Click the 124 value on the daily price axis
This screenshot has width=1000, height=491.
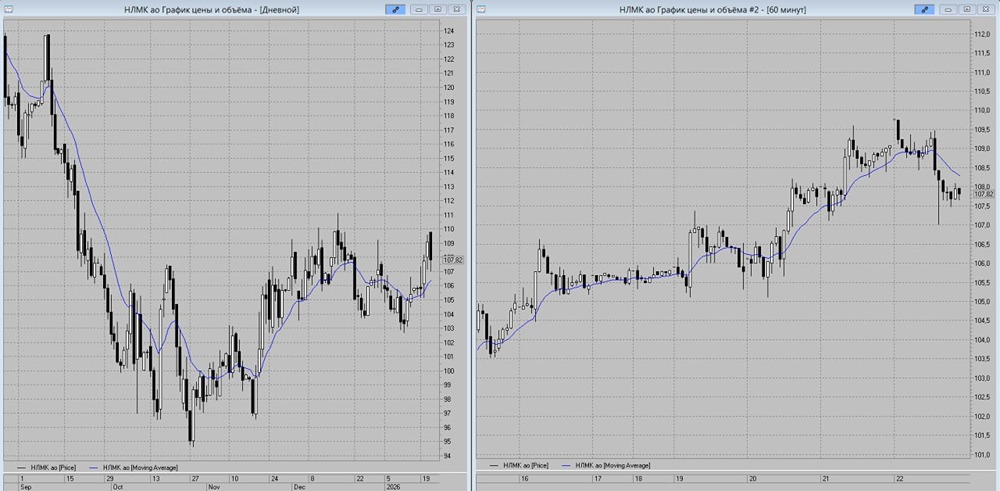(448, 31)
